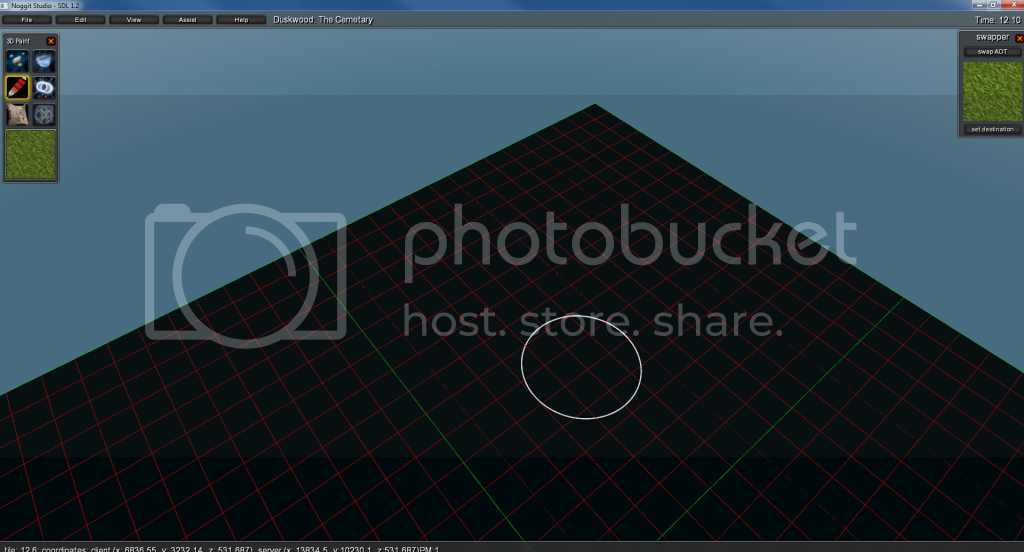
Task: Click the 3D Paint panel title
Action: coord(18,41)
